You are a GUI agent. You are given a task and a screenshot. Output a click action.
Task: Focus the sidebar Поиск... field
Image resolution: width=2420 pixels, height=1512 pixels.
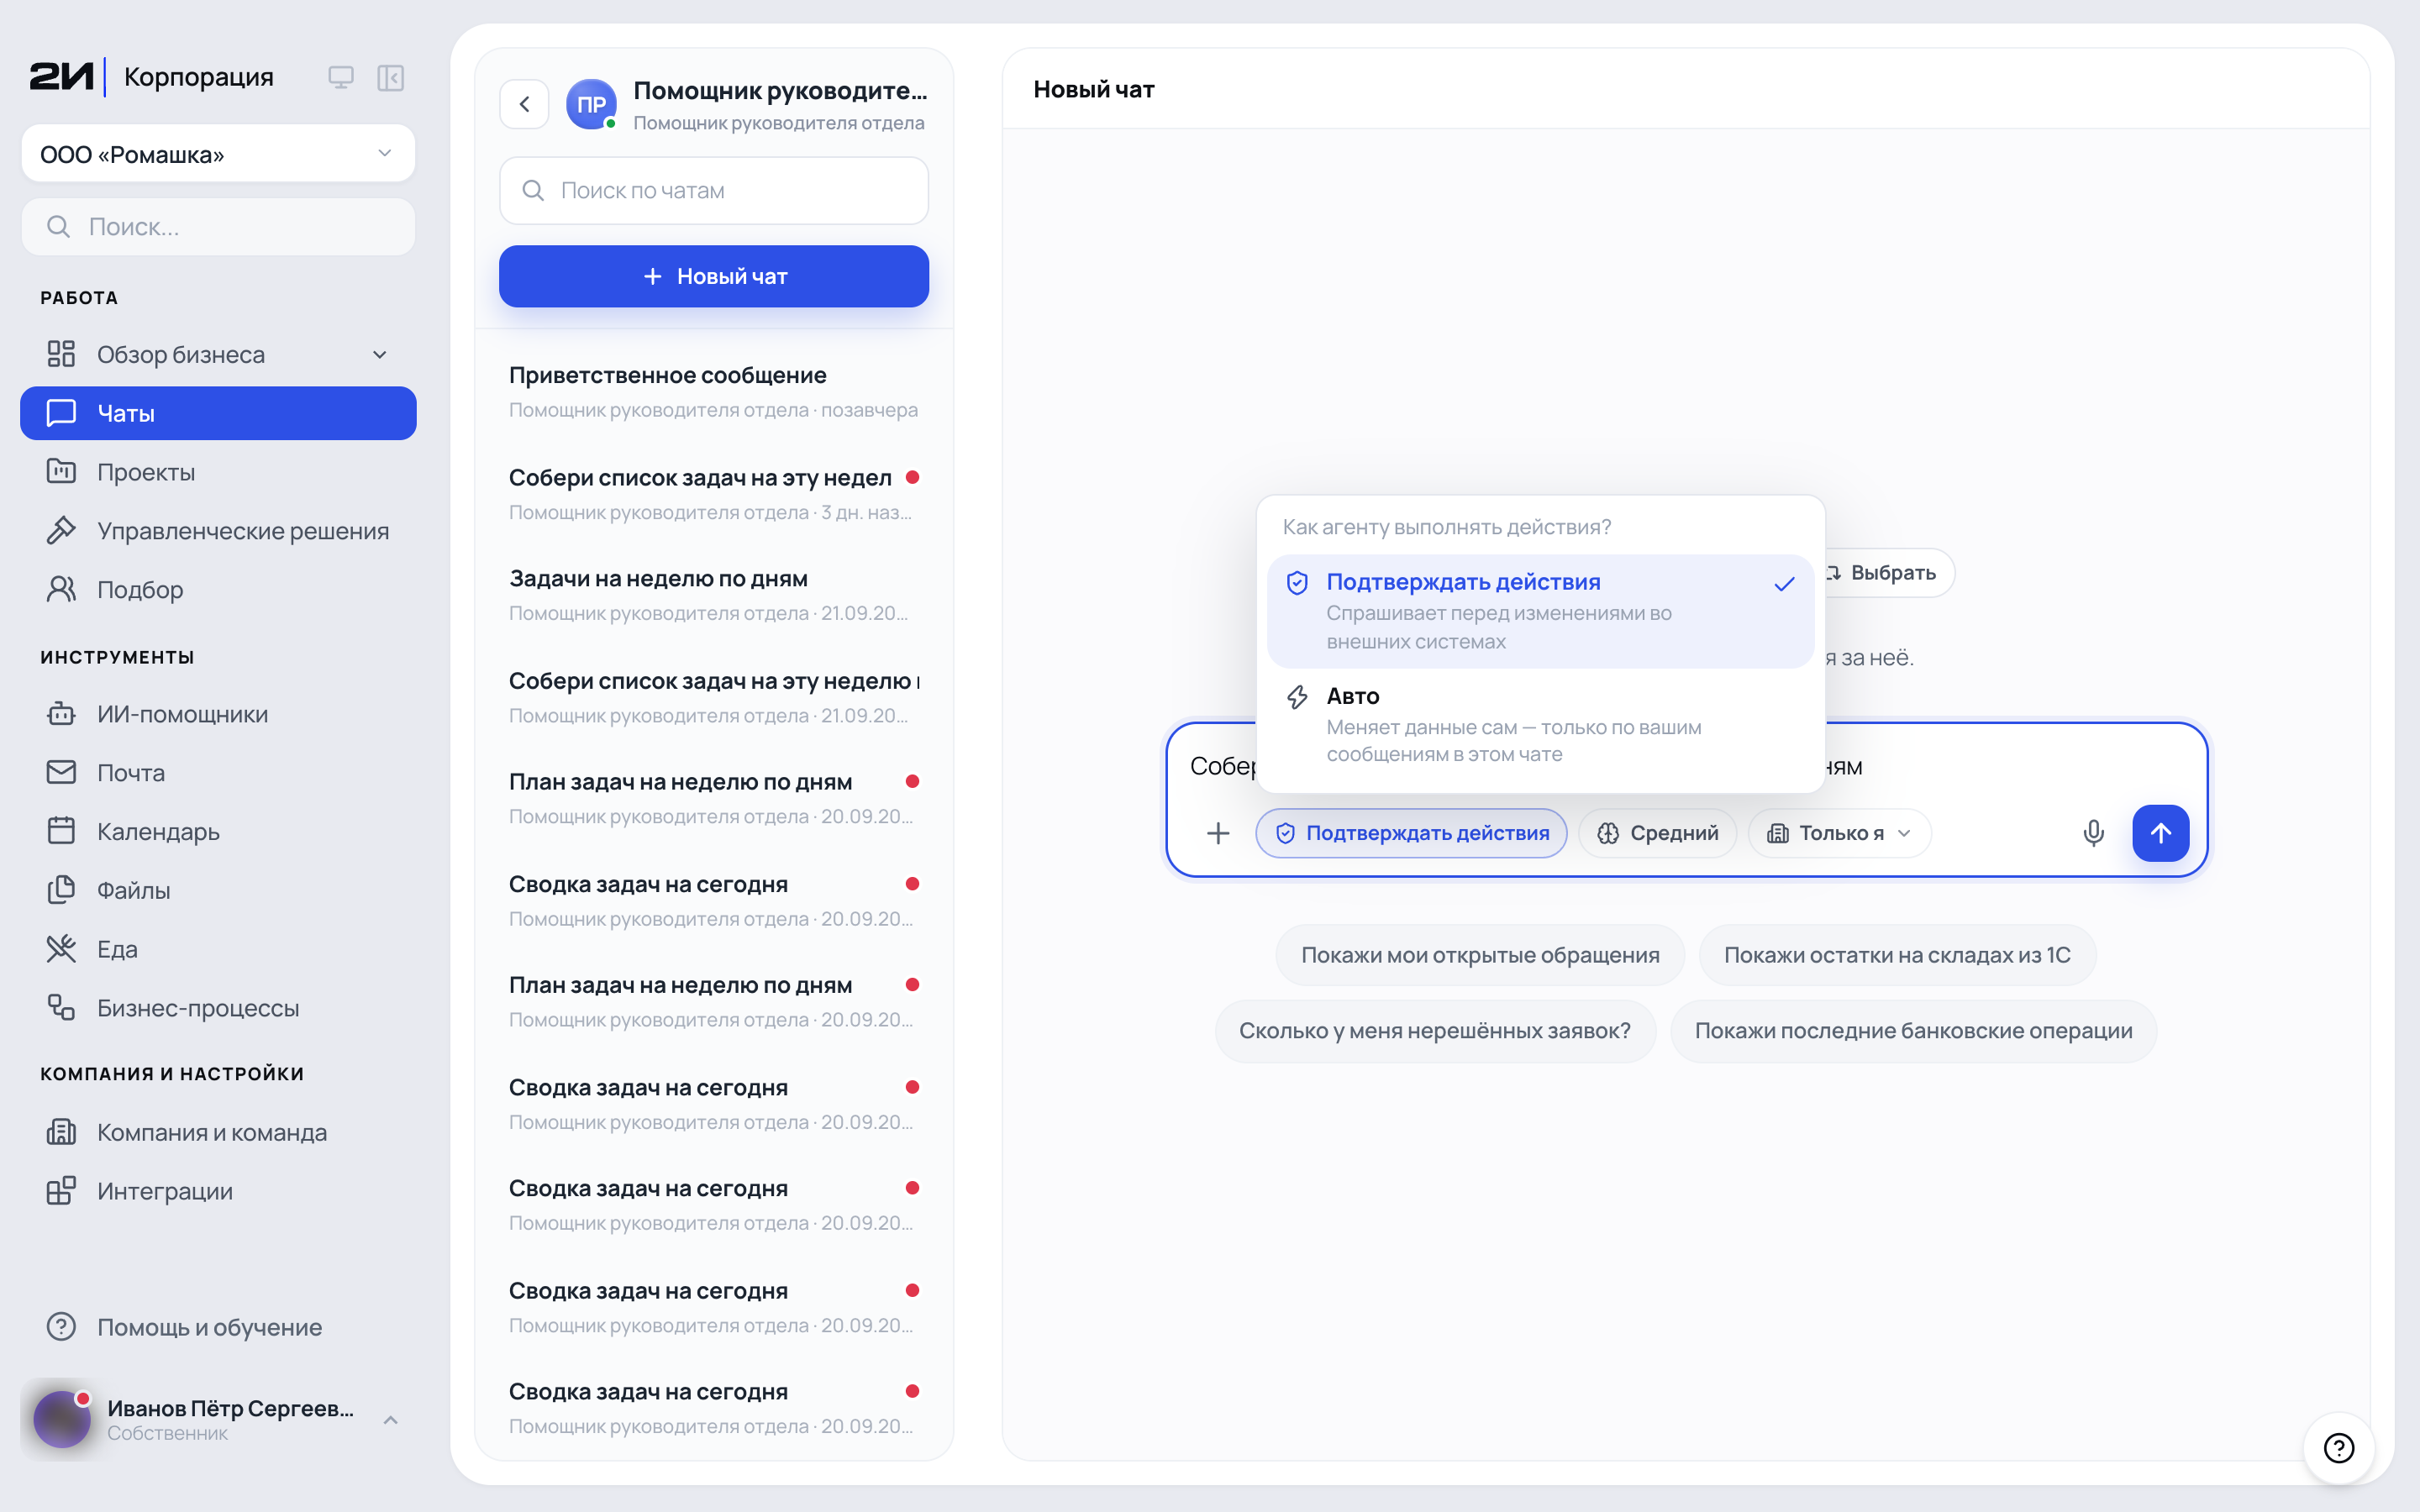pyautogui.click(x=218, y=227)
